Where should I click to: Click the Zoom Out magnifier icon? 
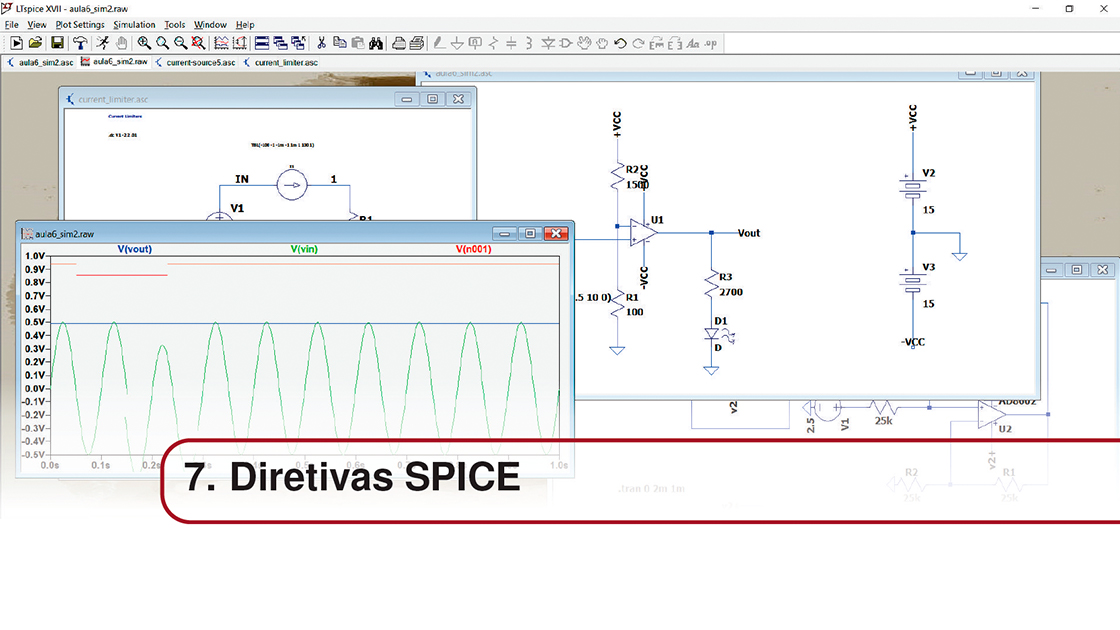click(x=181, y=44)
